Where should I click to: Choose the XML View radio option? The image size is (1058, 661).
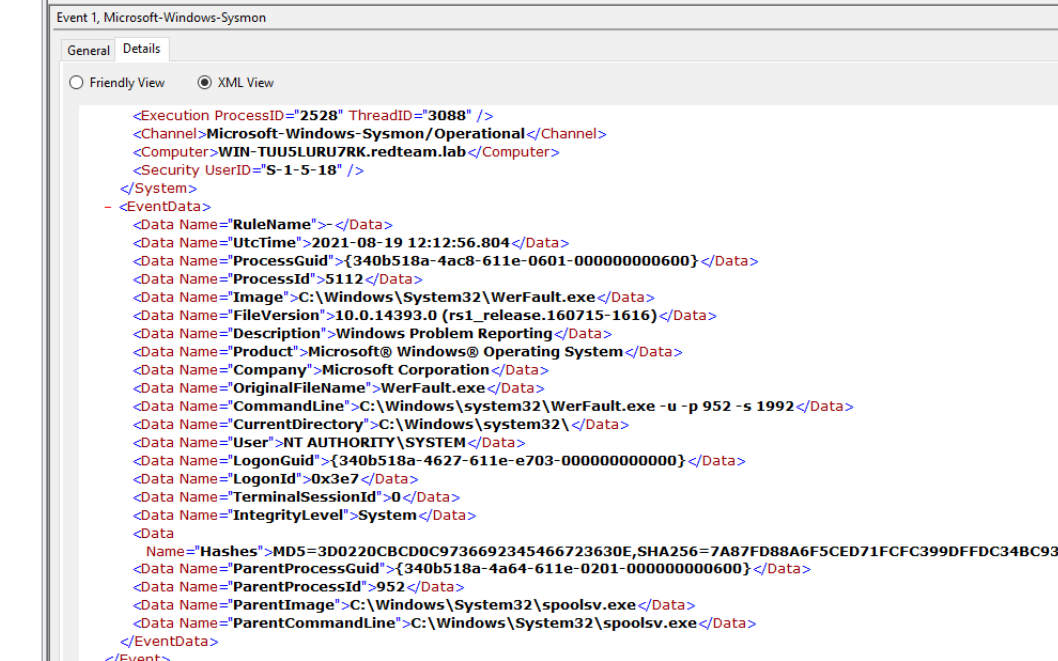point(205,83)
